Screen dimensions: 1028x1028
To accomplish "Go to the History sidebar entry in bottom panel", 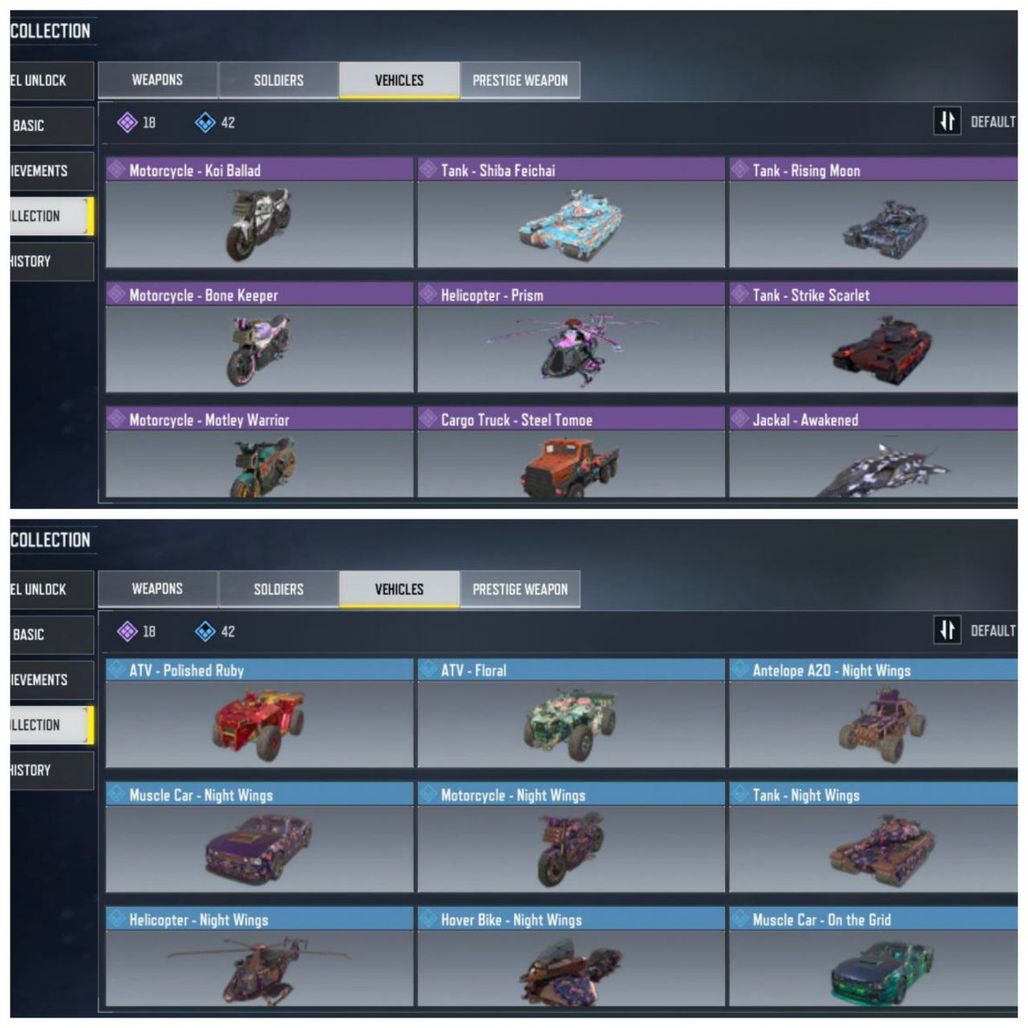I will click(52, 770).
